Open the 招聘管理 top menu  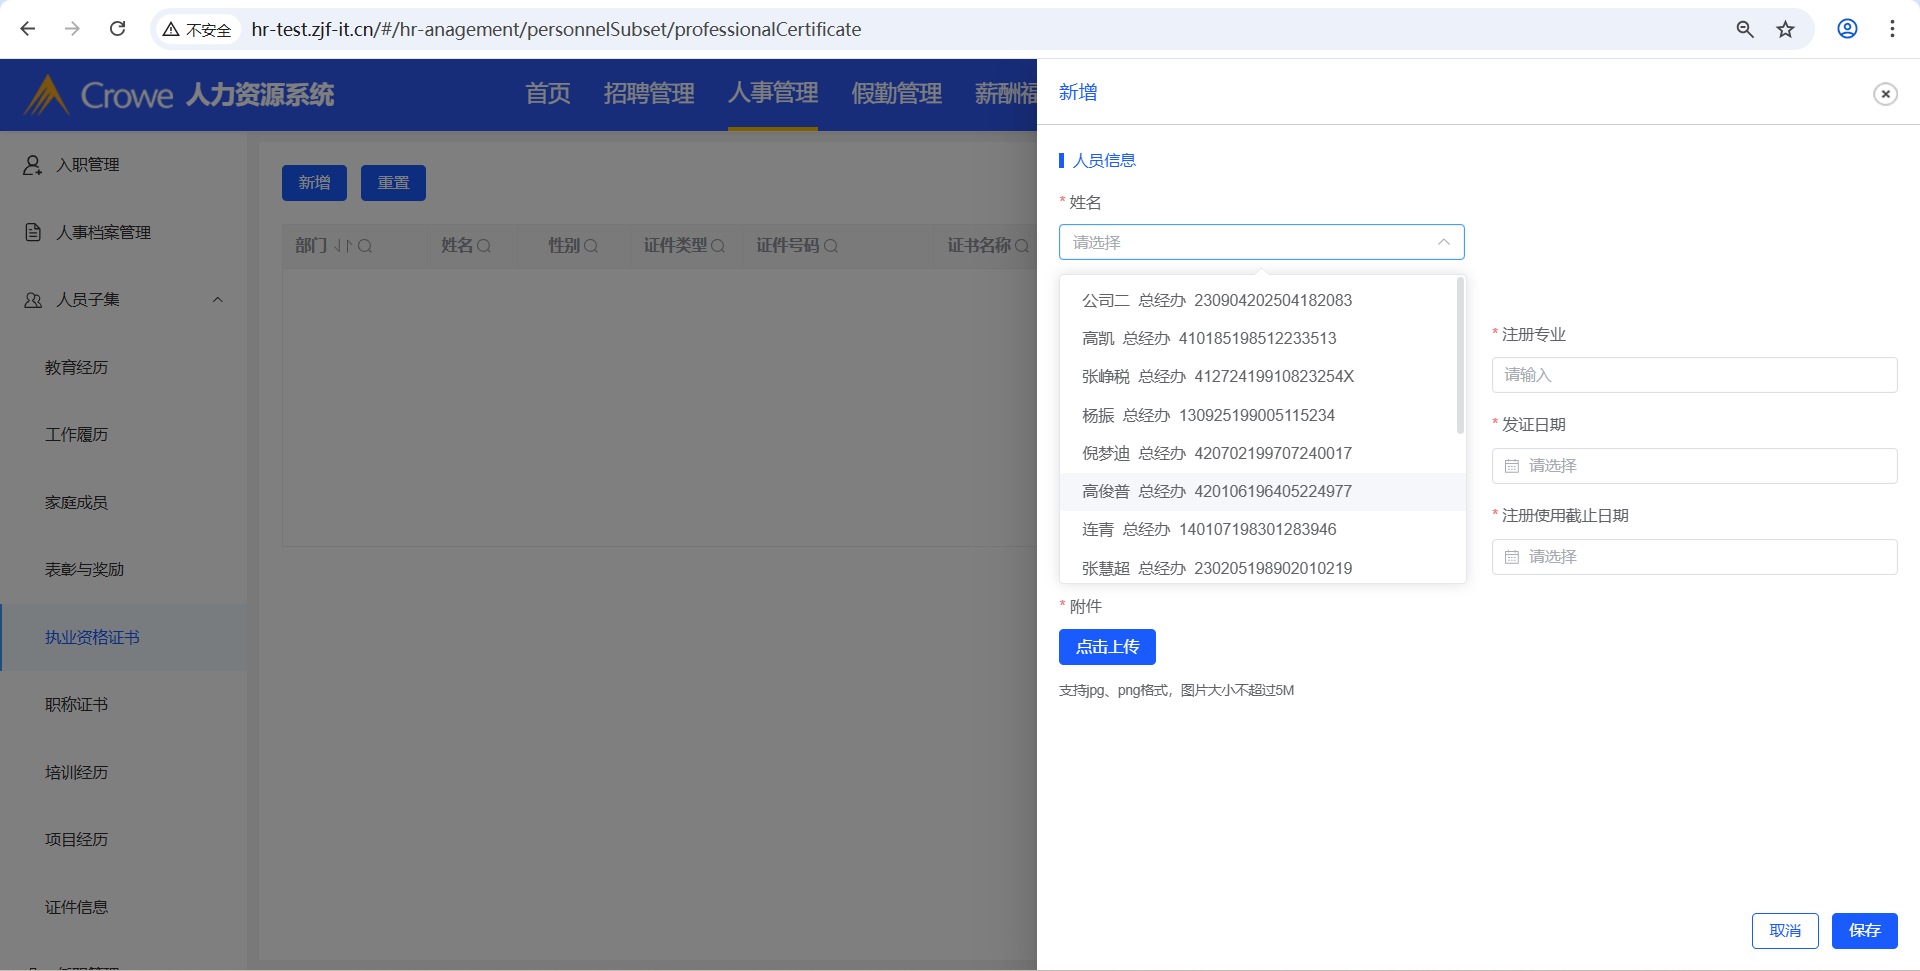pos(649,94)
